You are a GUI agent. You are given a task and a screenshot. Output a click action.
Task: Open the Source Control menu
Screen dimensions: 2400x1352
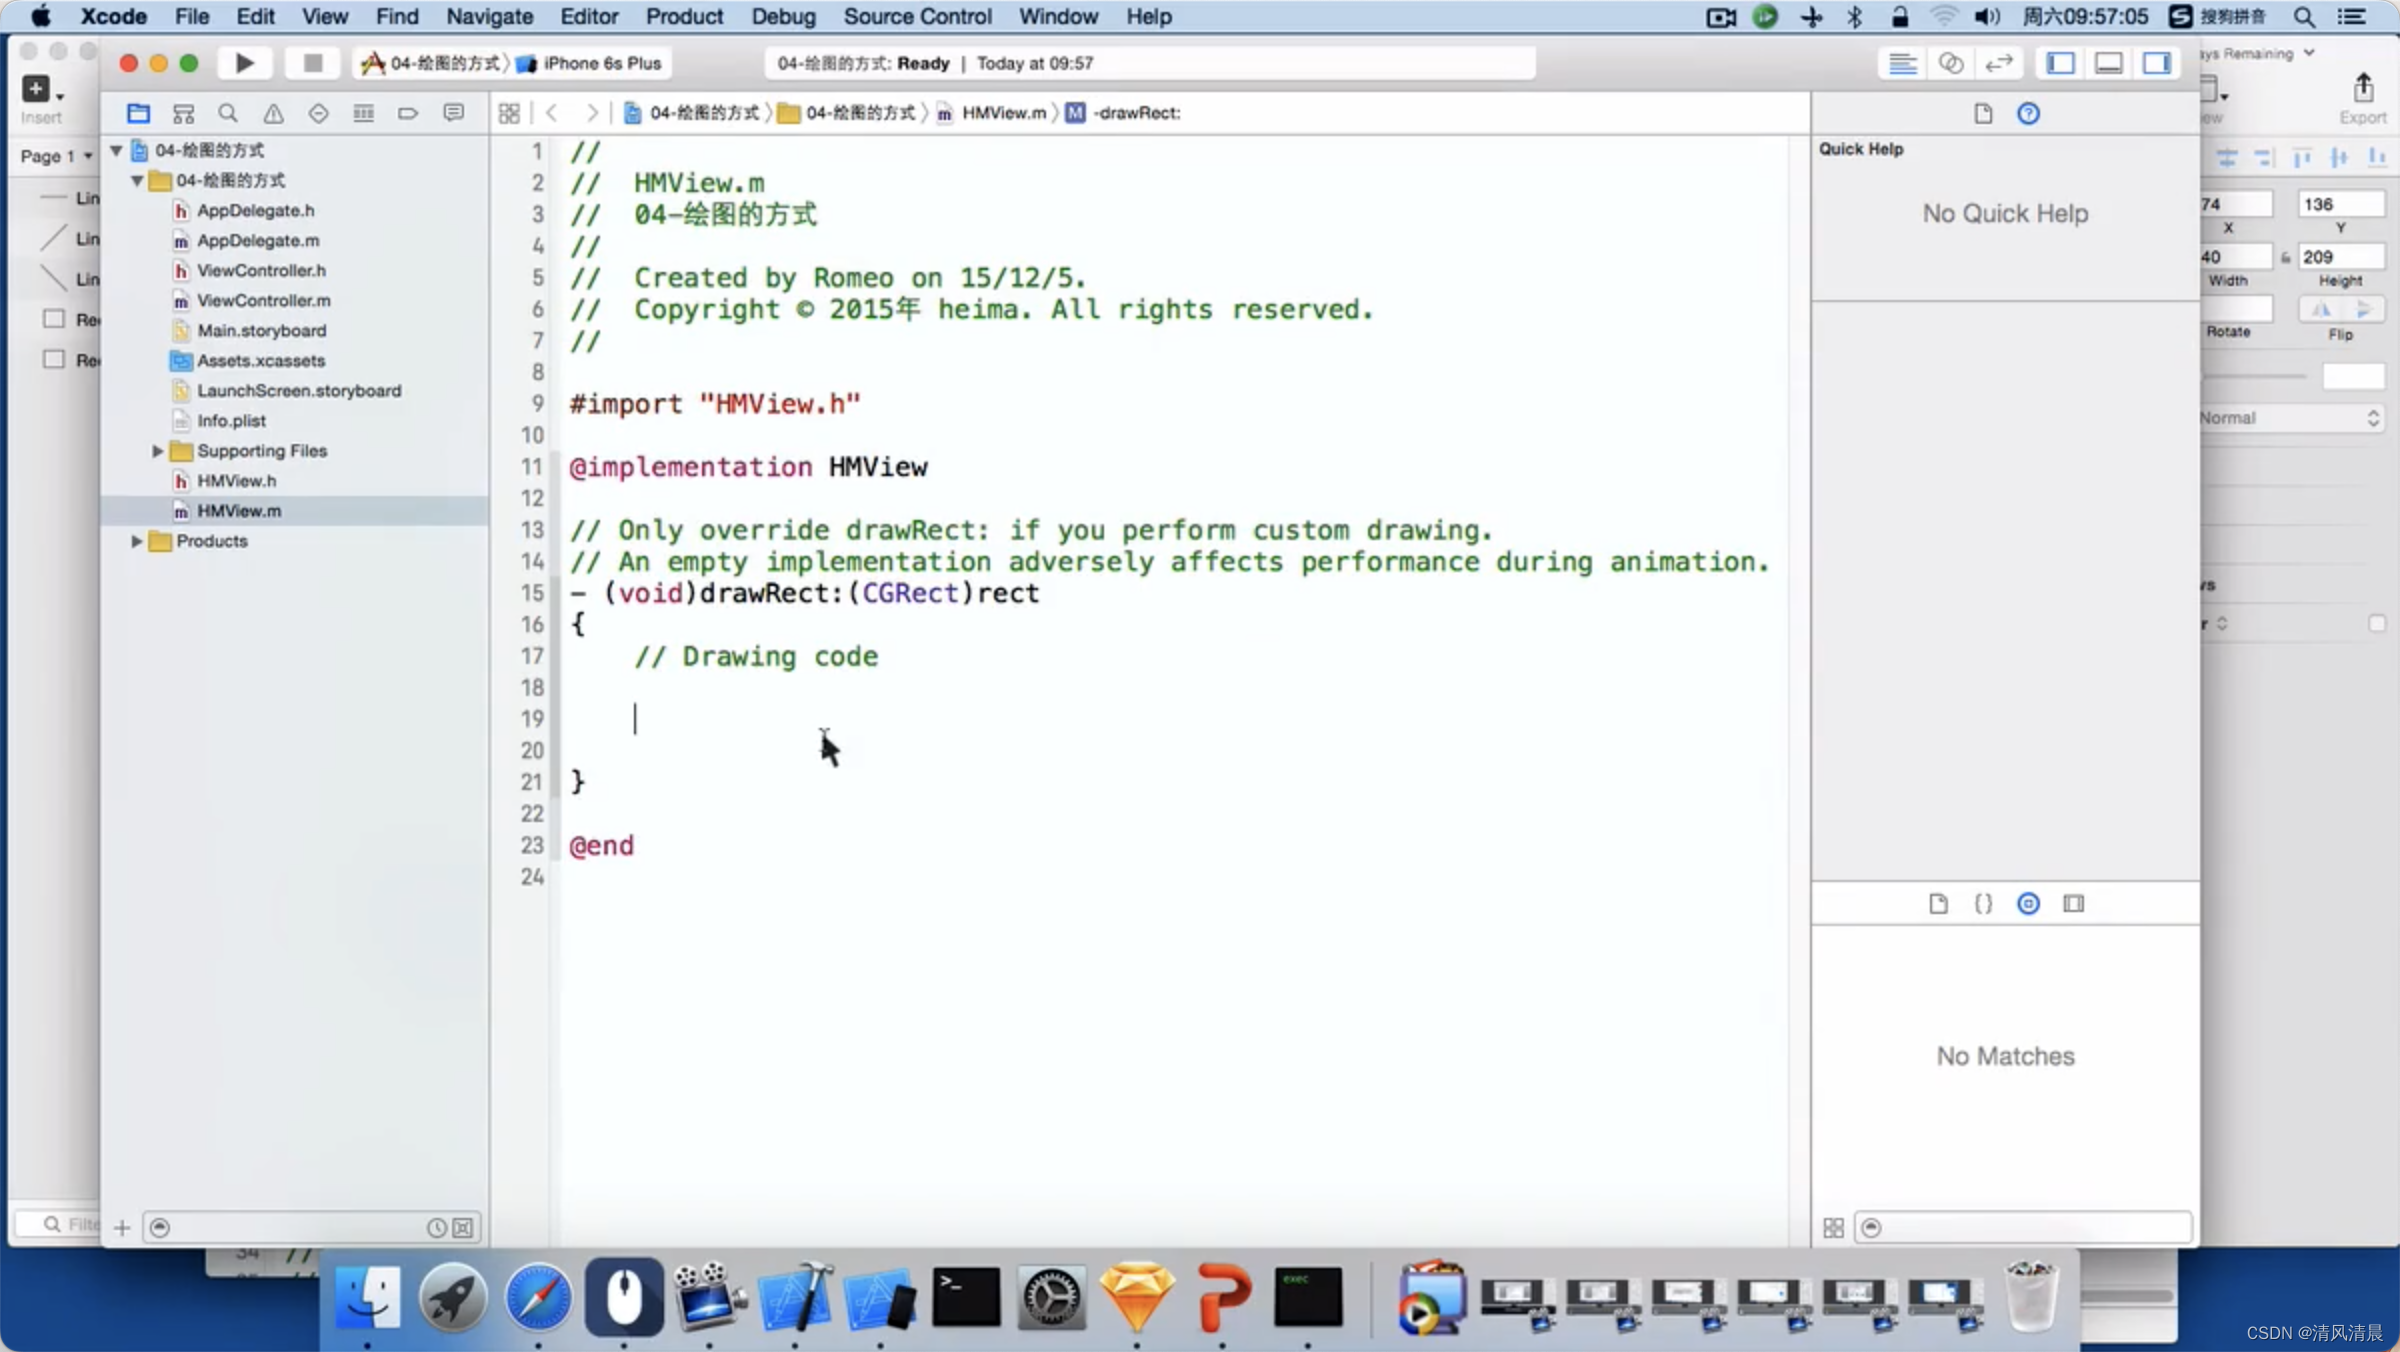pos(917,16)
